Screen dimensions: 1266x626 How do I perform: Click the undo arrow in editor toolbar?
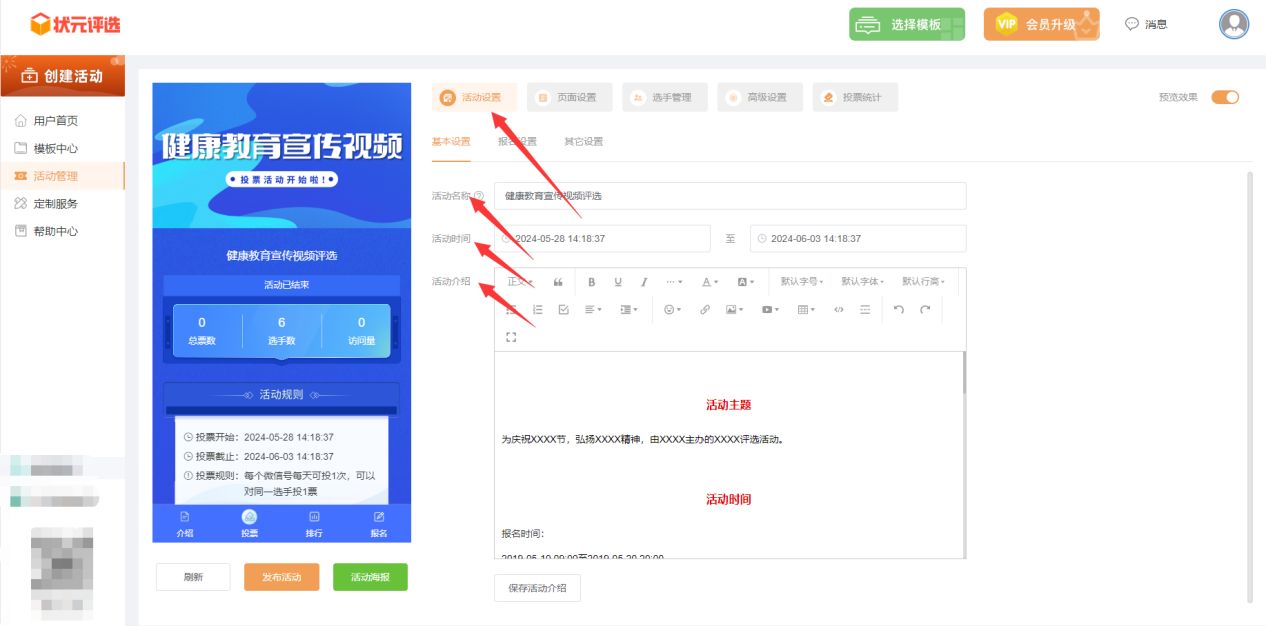898,310
